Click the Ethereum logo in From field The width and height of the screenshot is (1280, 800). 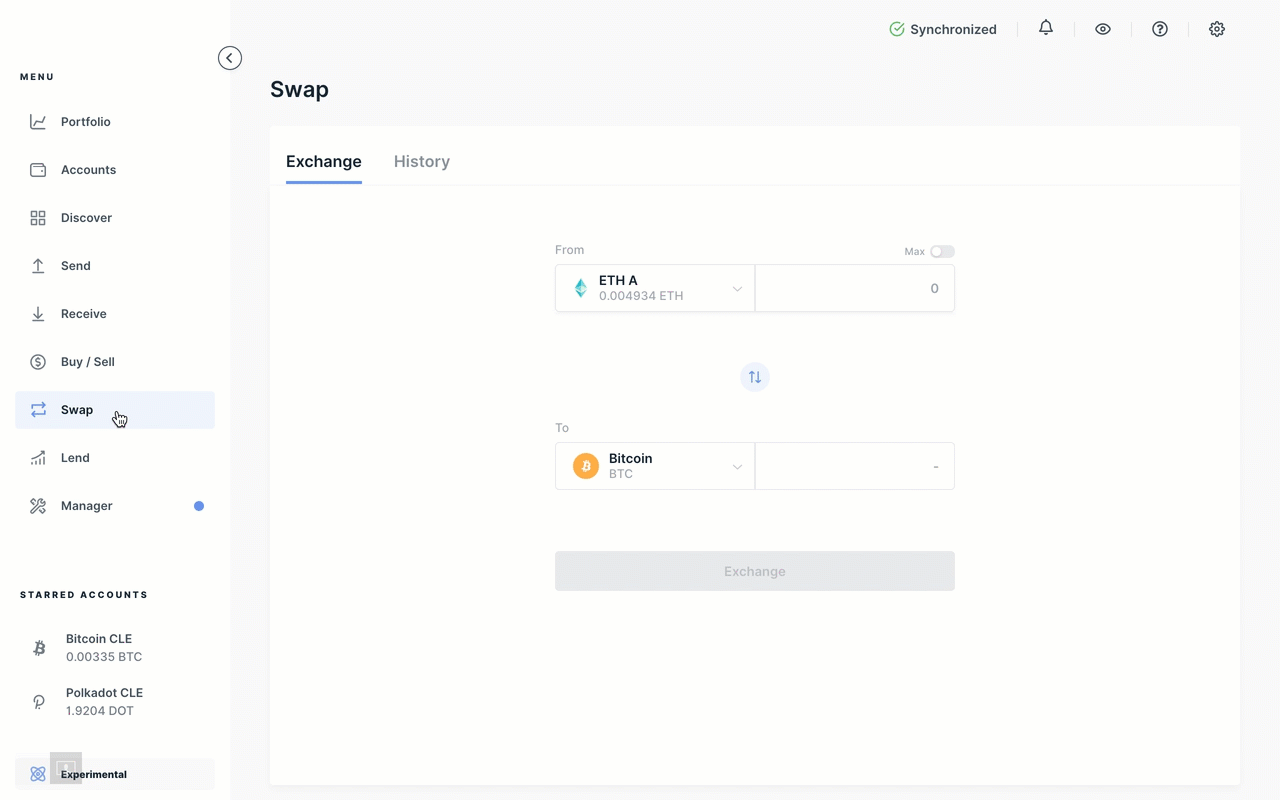[580, 288]
